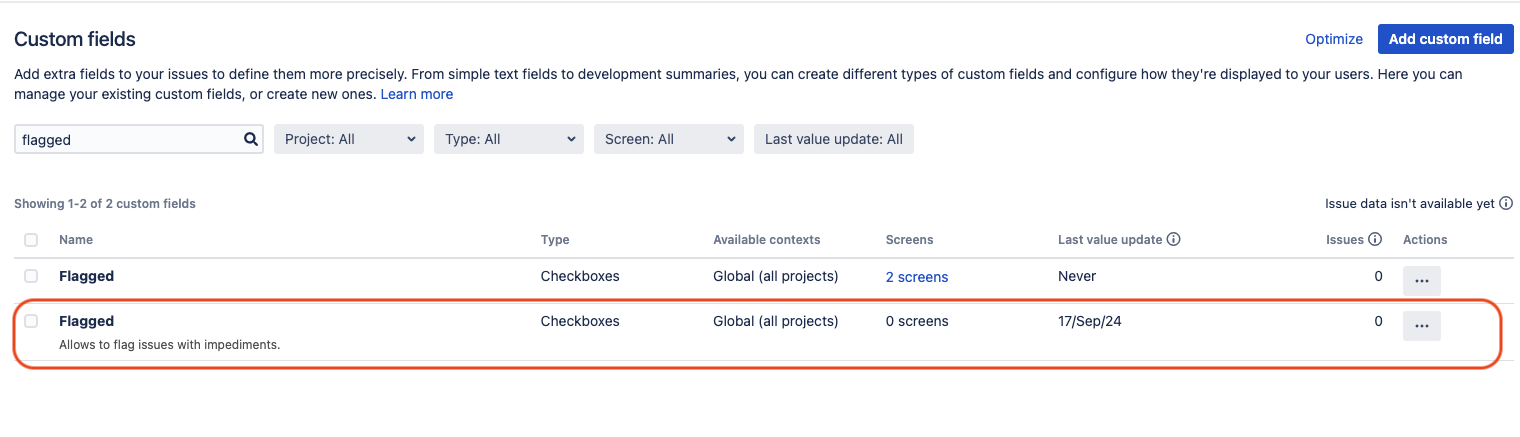Click the Optimize link
The height and width of the screenshot is (437, 1520).
pyautogui.click(x=1334, y=39)
